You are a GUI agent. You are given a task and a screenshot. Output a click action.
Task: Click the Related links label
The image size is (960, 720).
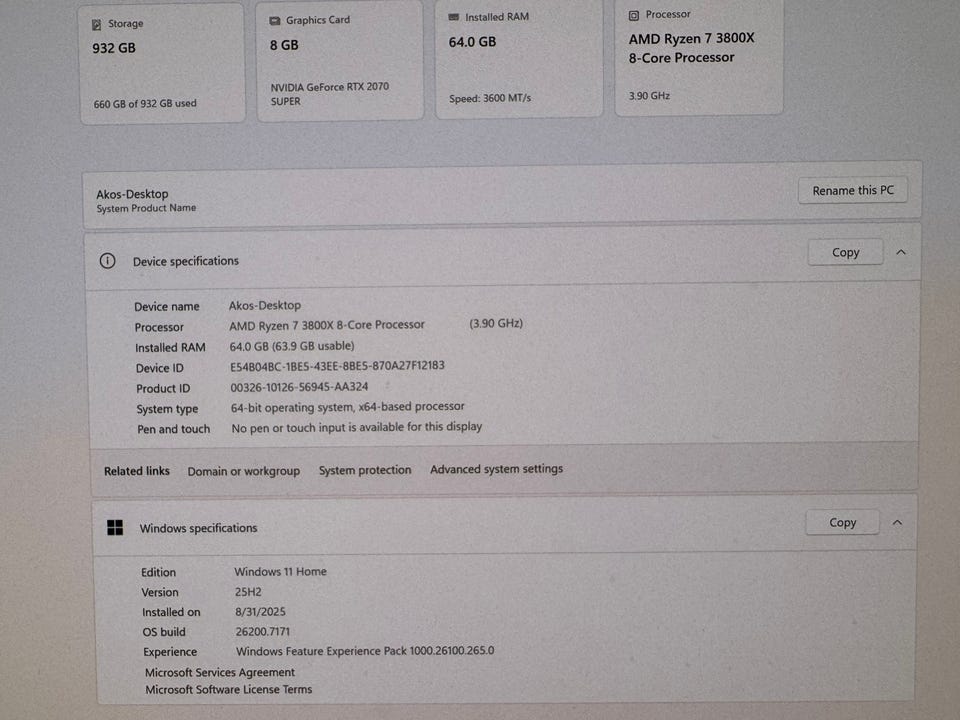coord(137,471)
